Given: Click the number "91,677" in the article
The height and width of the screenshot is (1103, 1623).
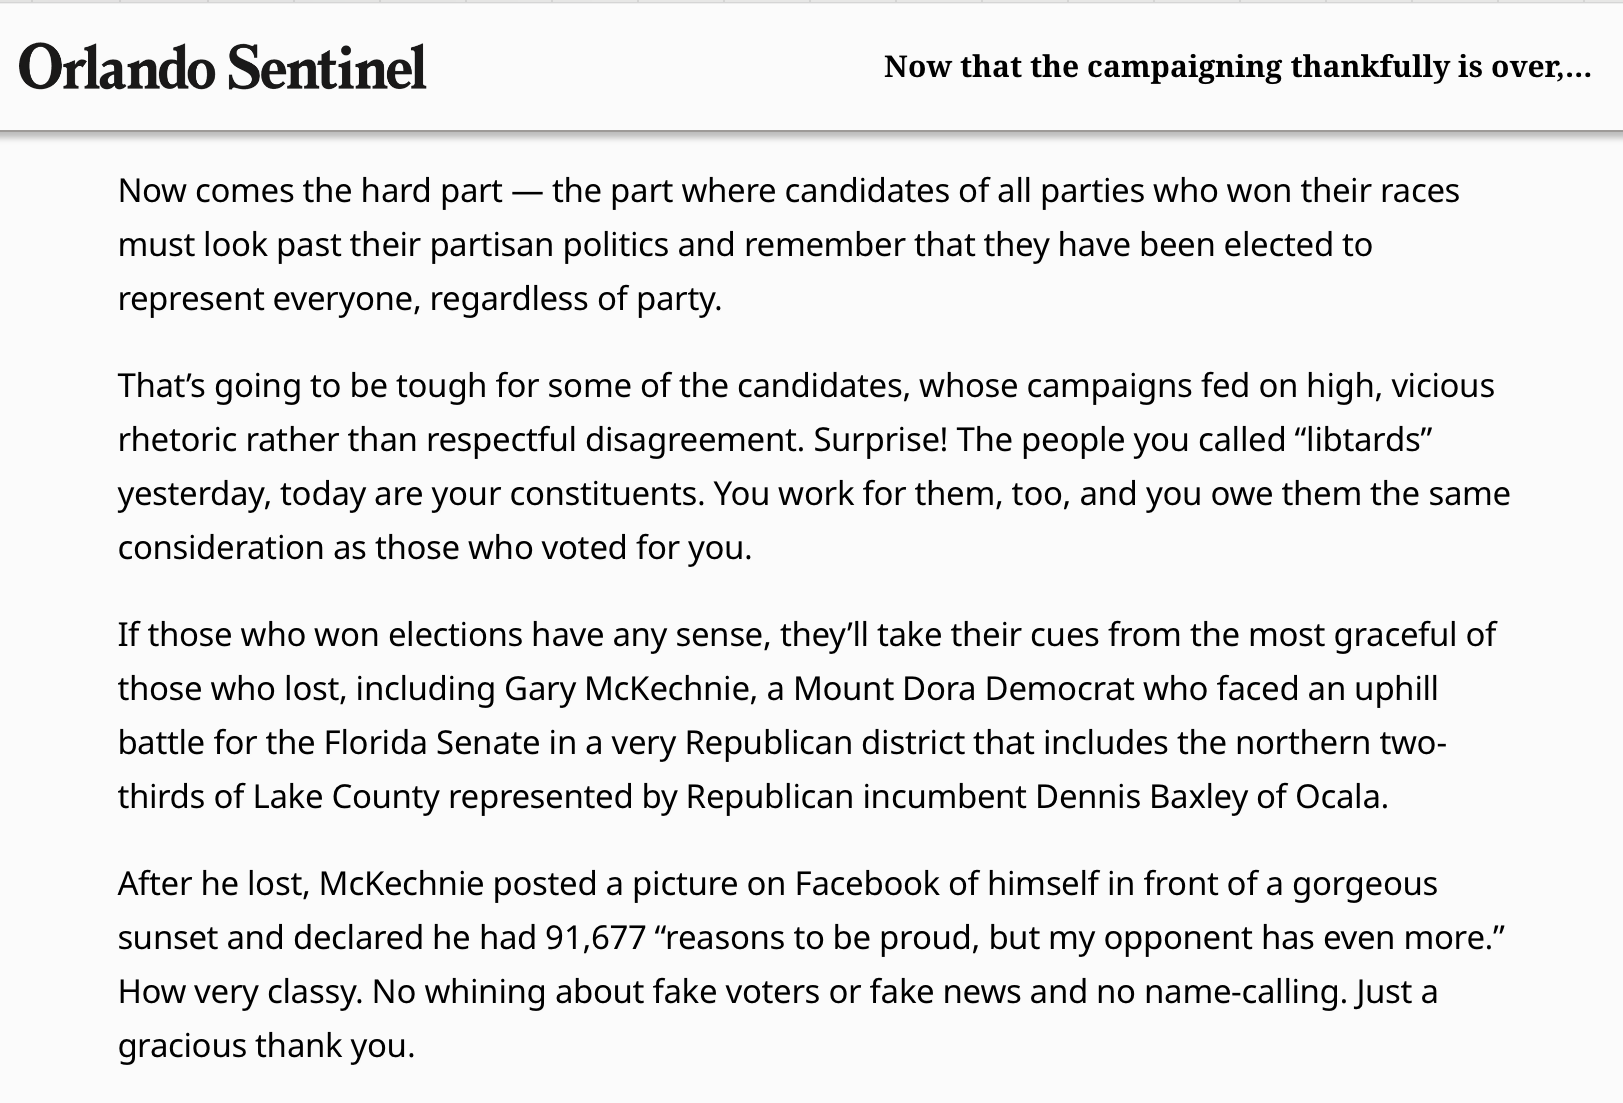Looking at the screenshot, I should pyautogui.click(x=596, y=938).
